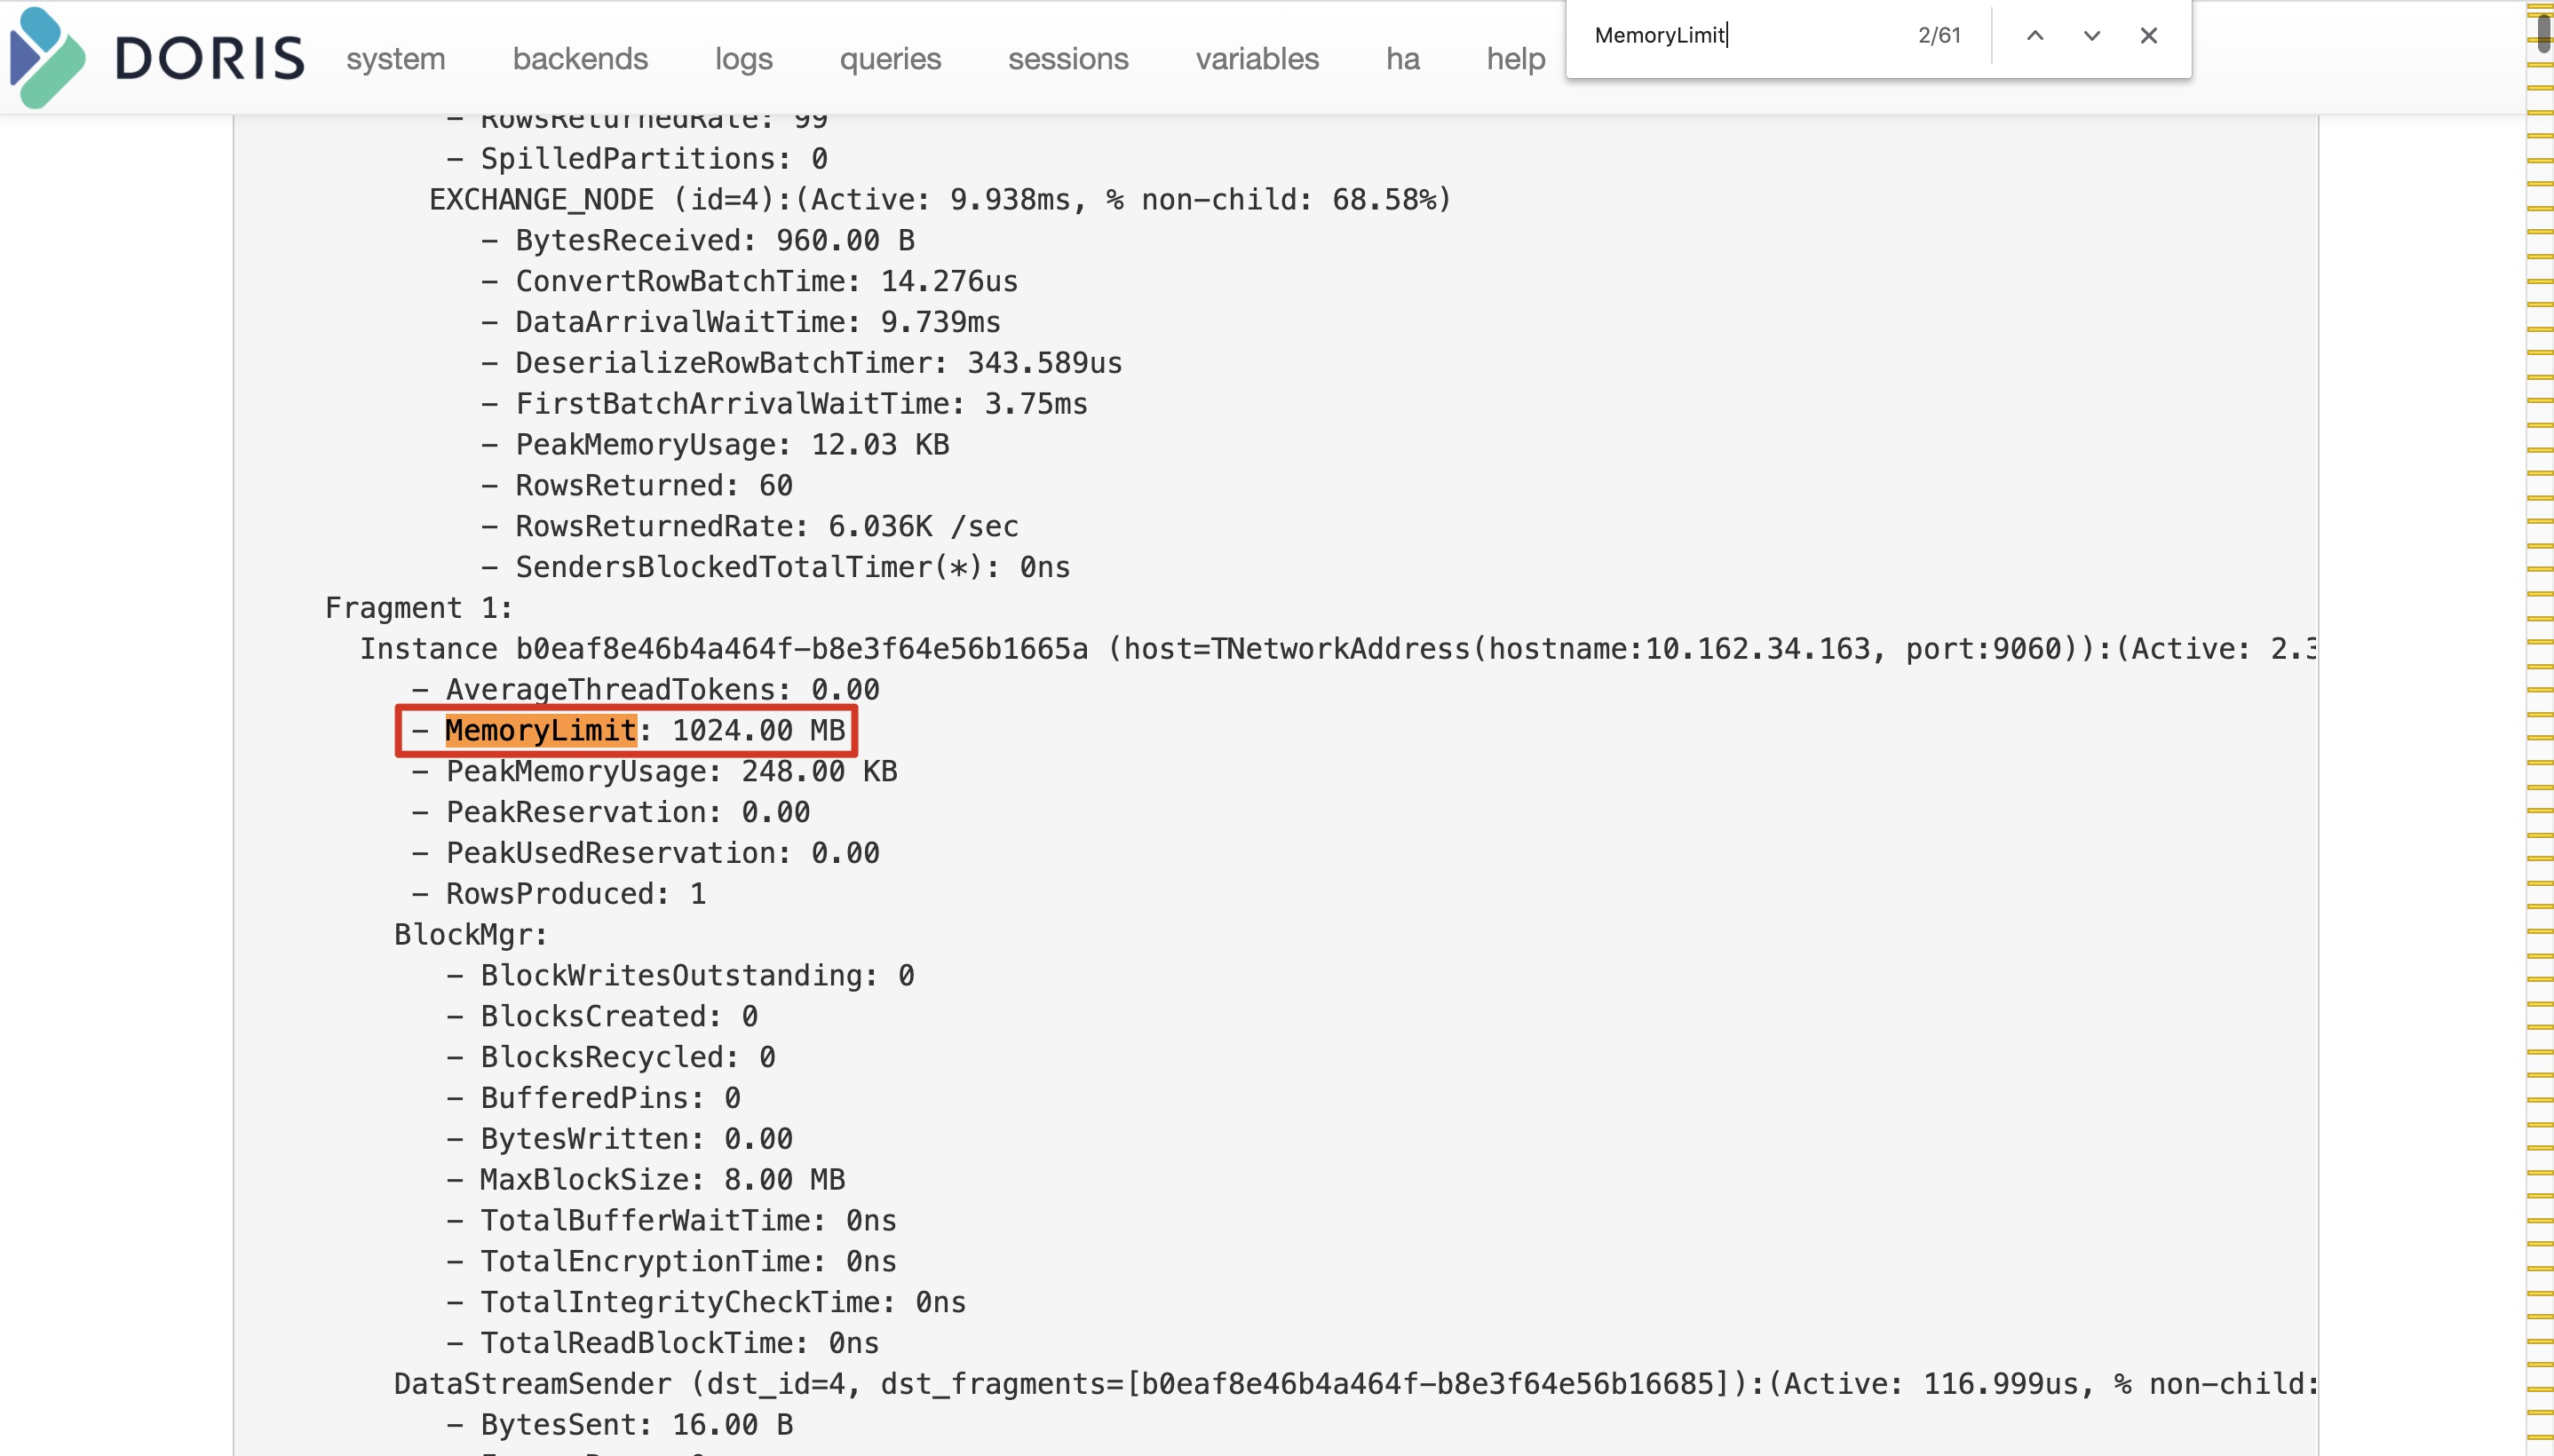Image resolution: width=2554 pixels, height=1456 pixels.
Task: Go to next find match arrow
Action: (2091, 36)
